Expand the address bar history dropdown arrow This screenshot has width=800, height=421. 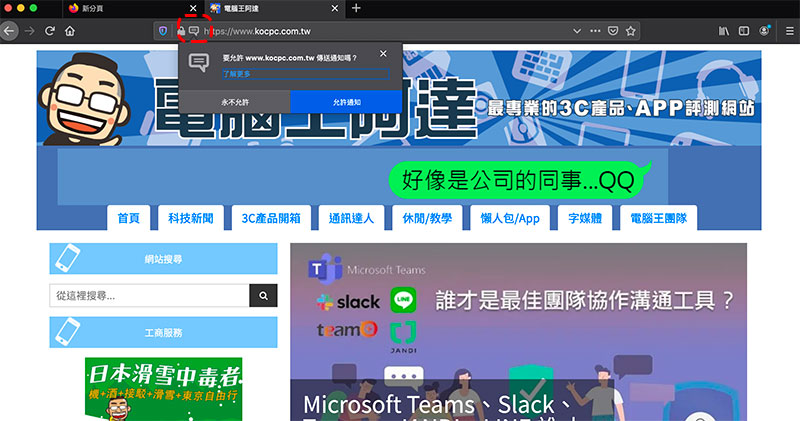pyautogui.click(x=576, y=31)
